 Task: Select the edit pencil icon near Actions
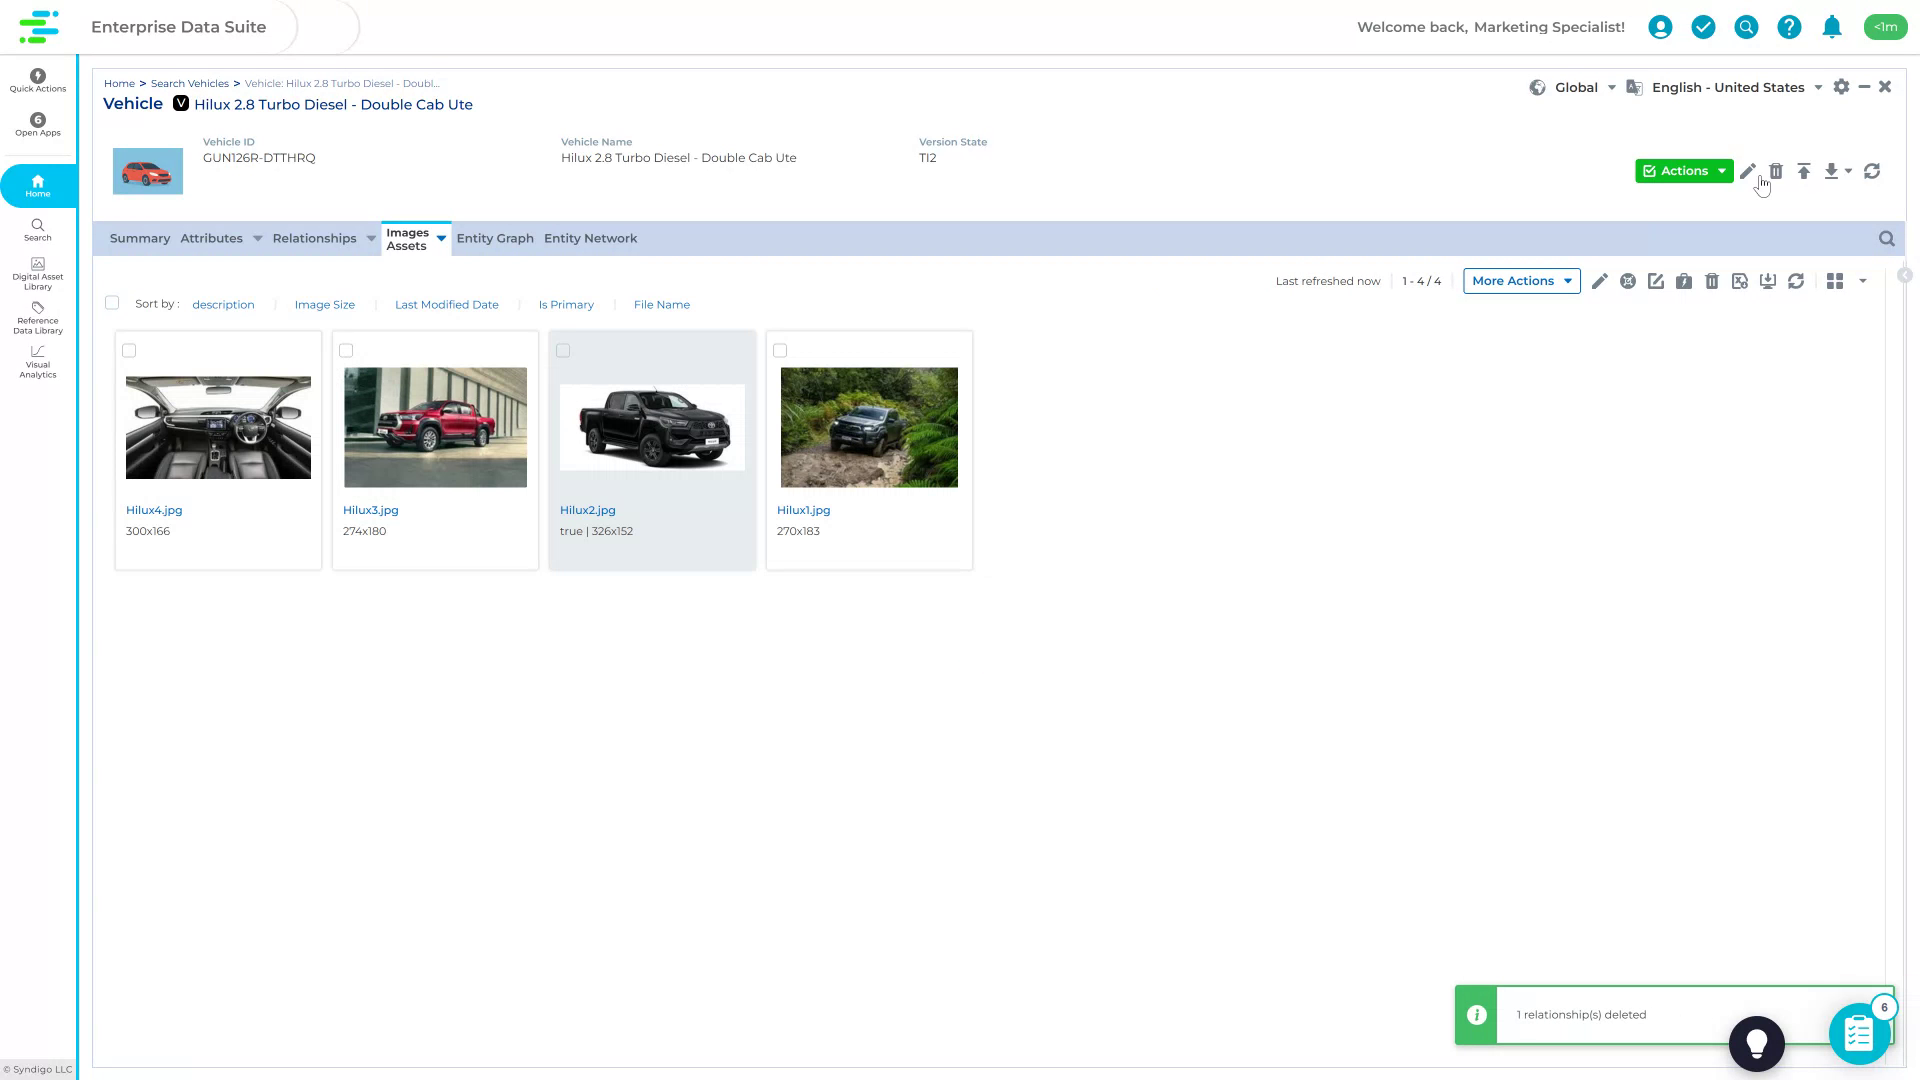point(1748,171)
